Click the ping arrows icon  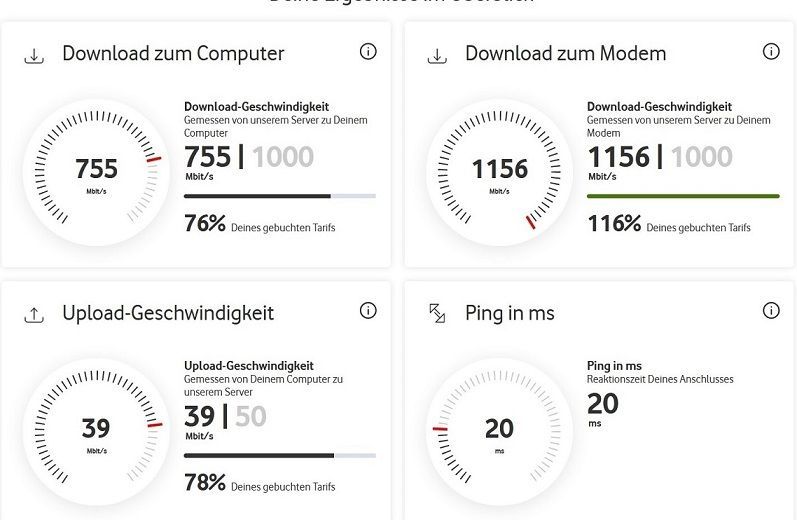click(x=437, y=314)
